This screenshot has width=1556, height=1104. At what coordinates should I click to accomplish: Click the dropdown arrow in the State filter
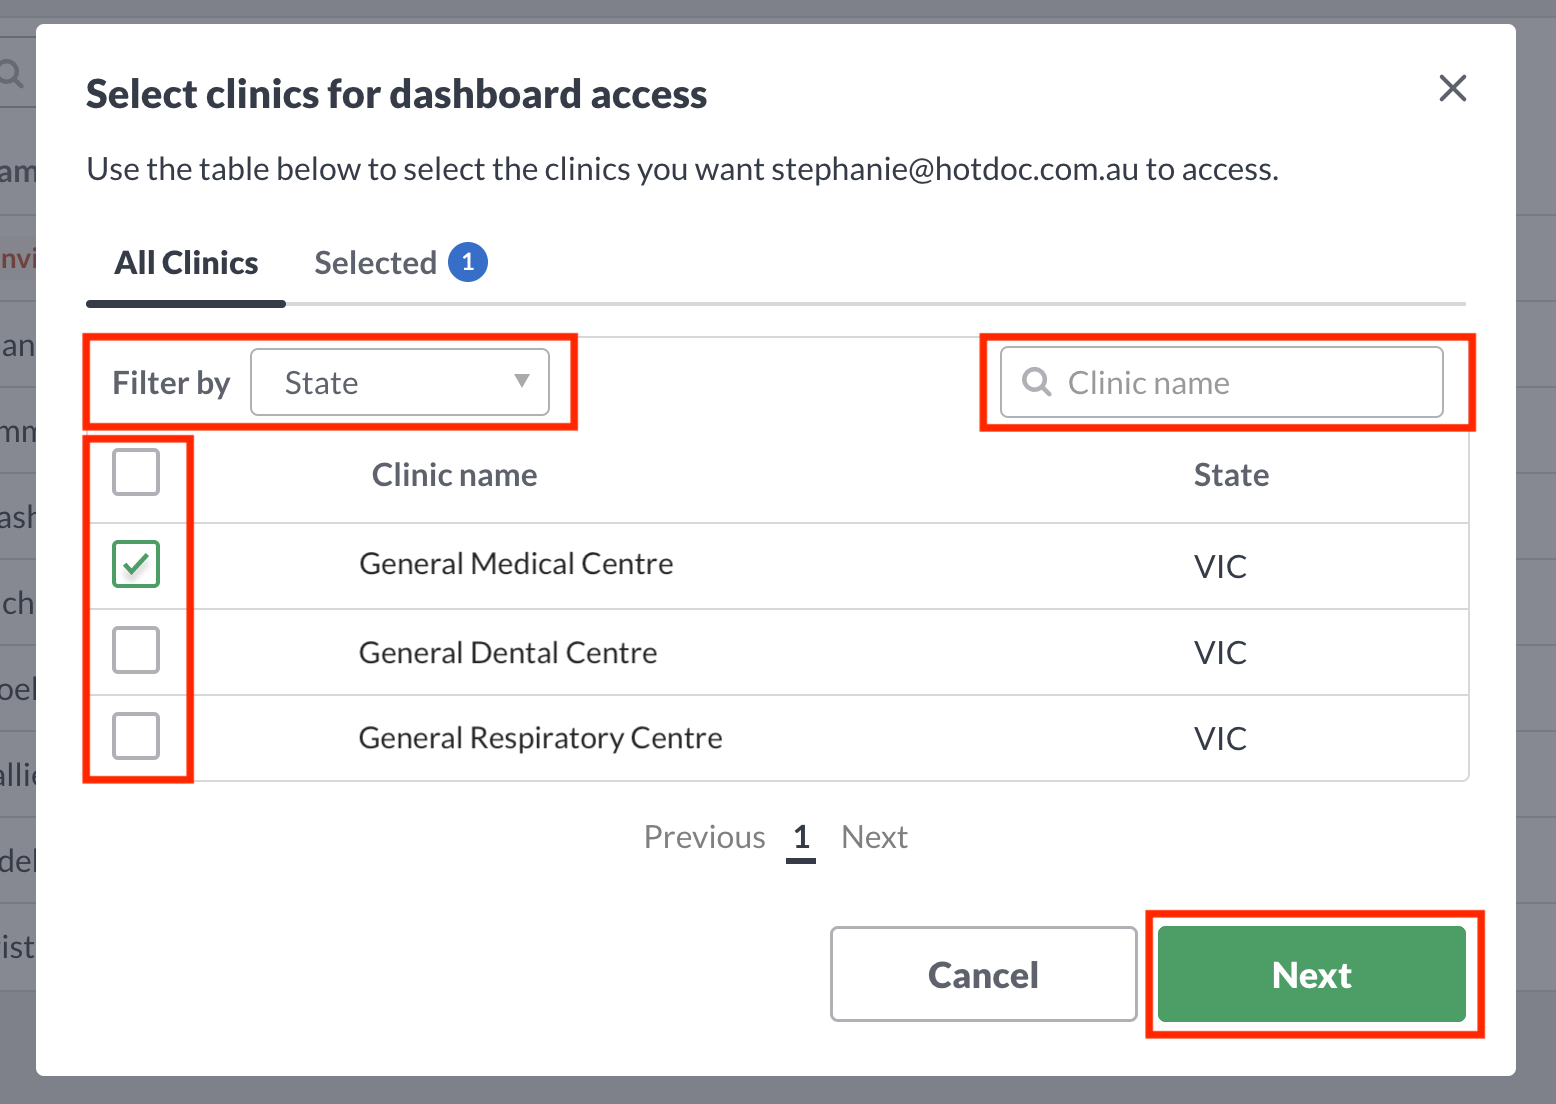(521, 382)
